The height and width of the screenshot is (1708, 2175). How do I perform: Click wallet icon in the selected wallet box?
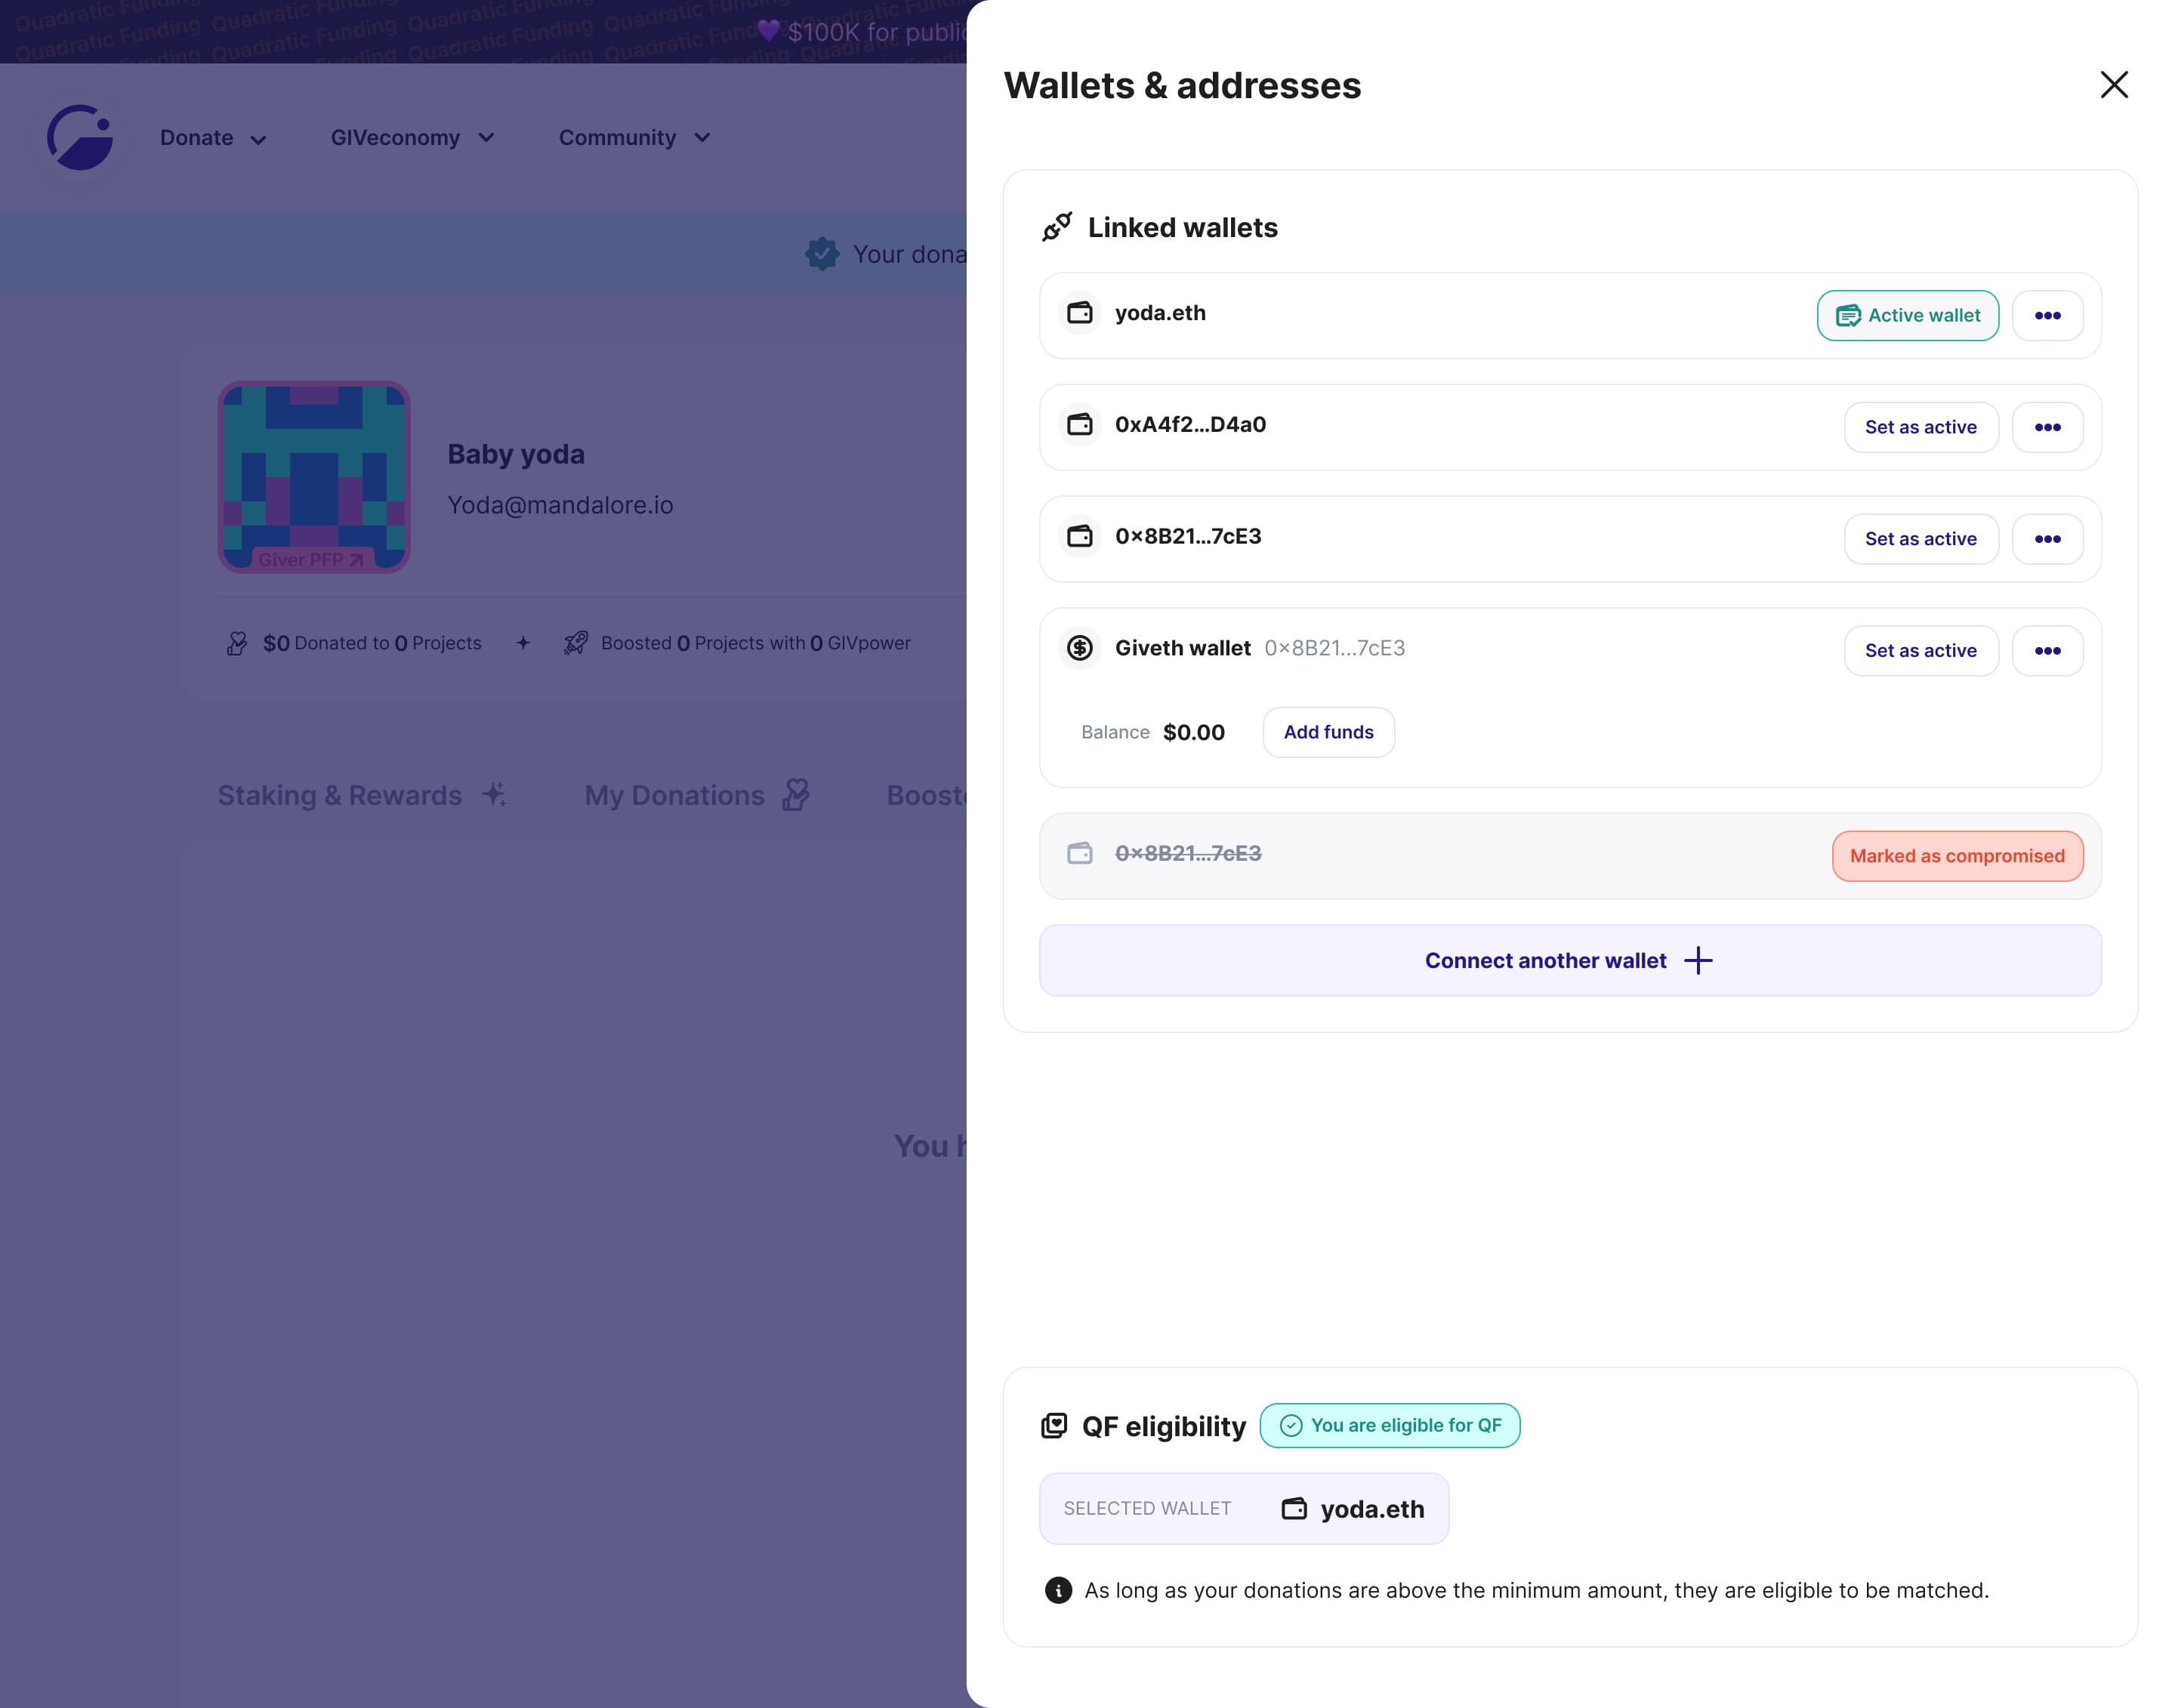pyautogui.click(x=1294, y=1509)
